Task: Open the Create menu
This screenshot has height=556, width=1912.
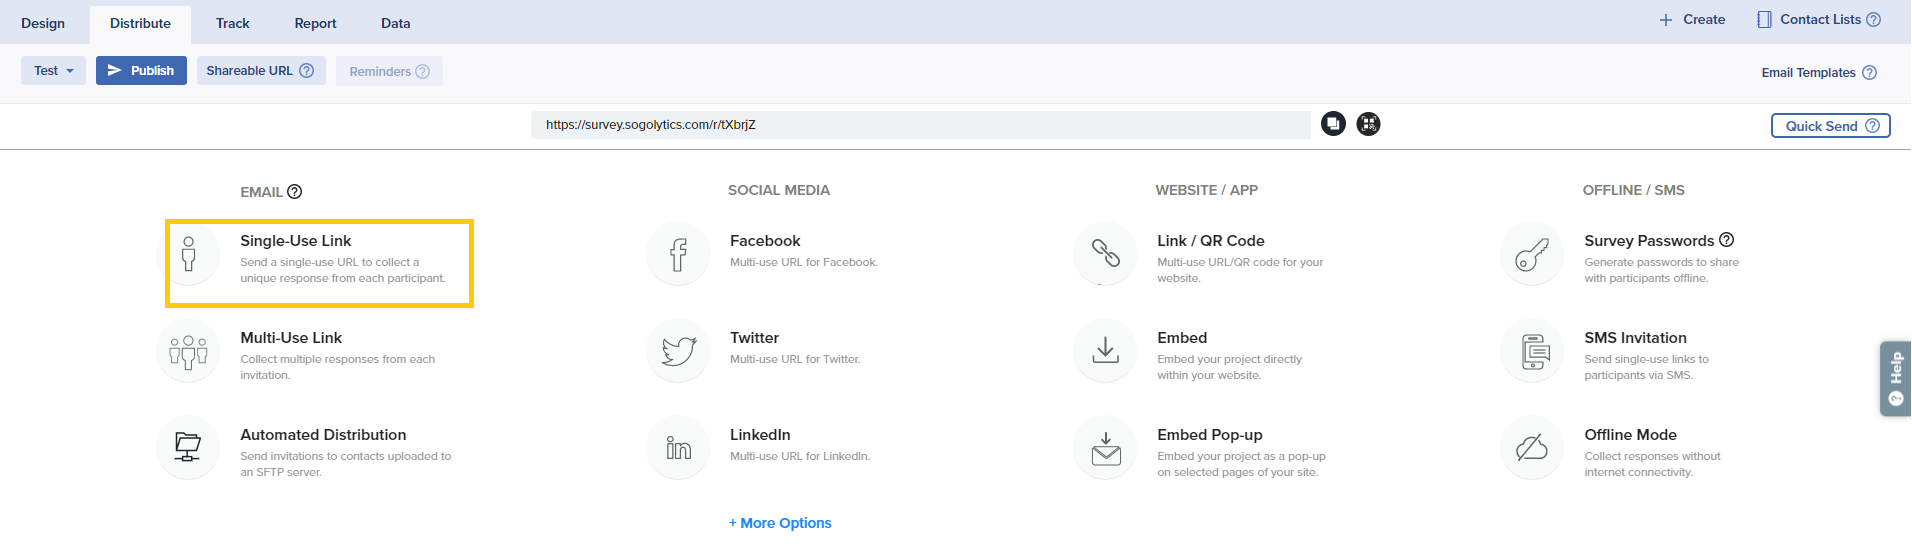Action: [x=1692, y=20]
